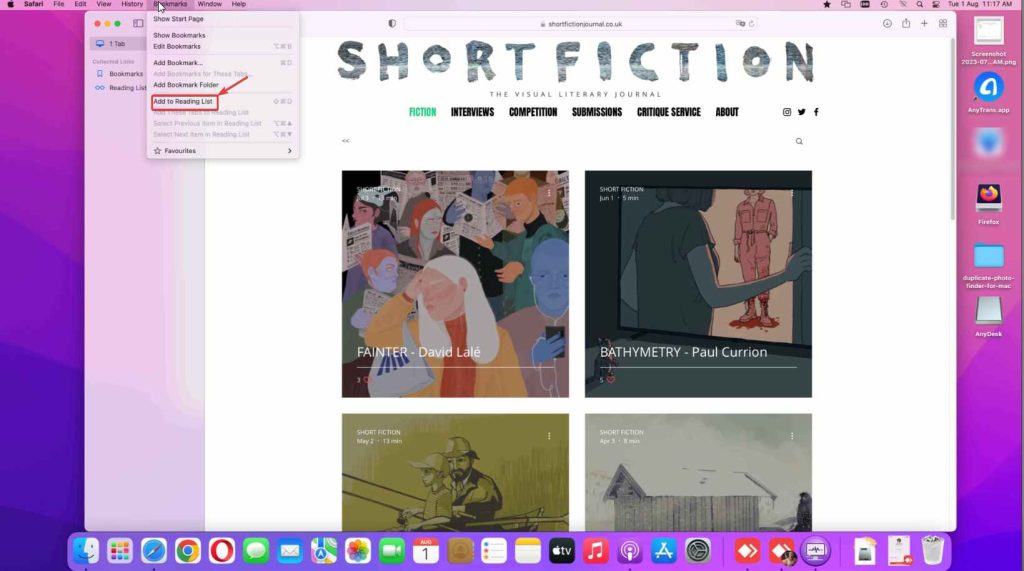
Task: Open Podcasts from the Dock
Action: 630,551
